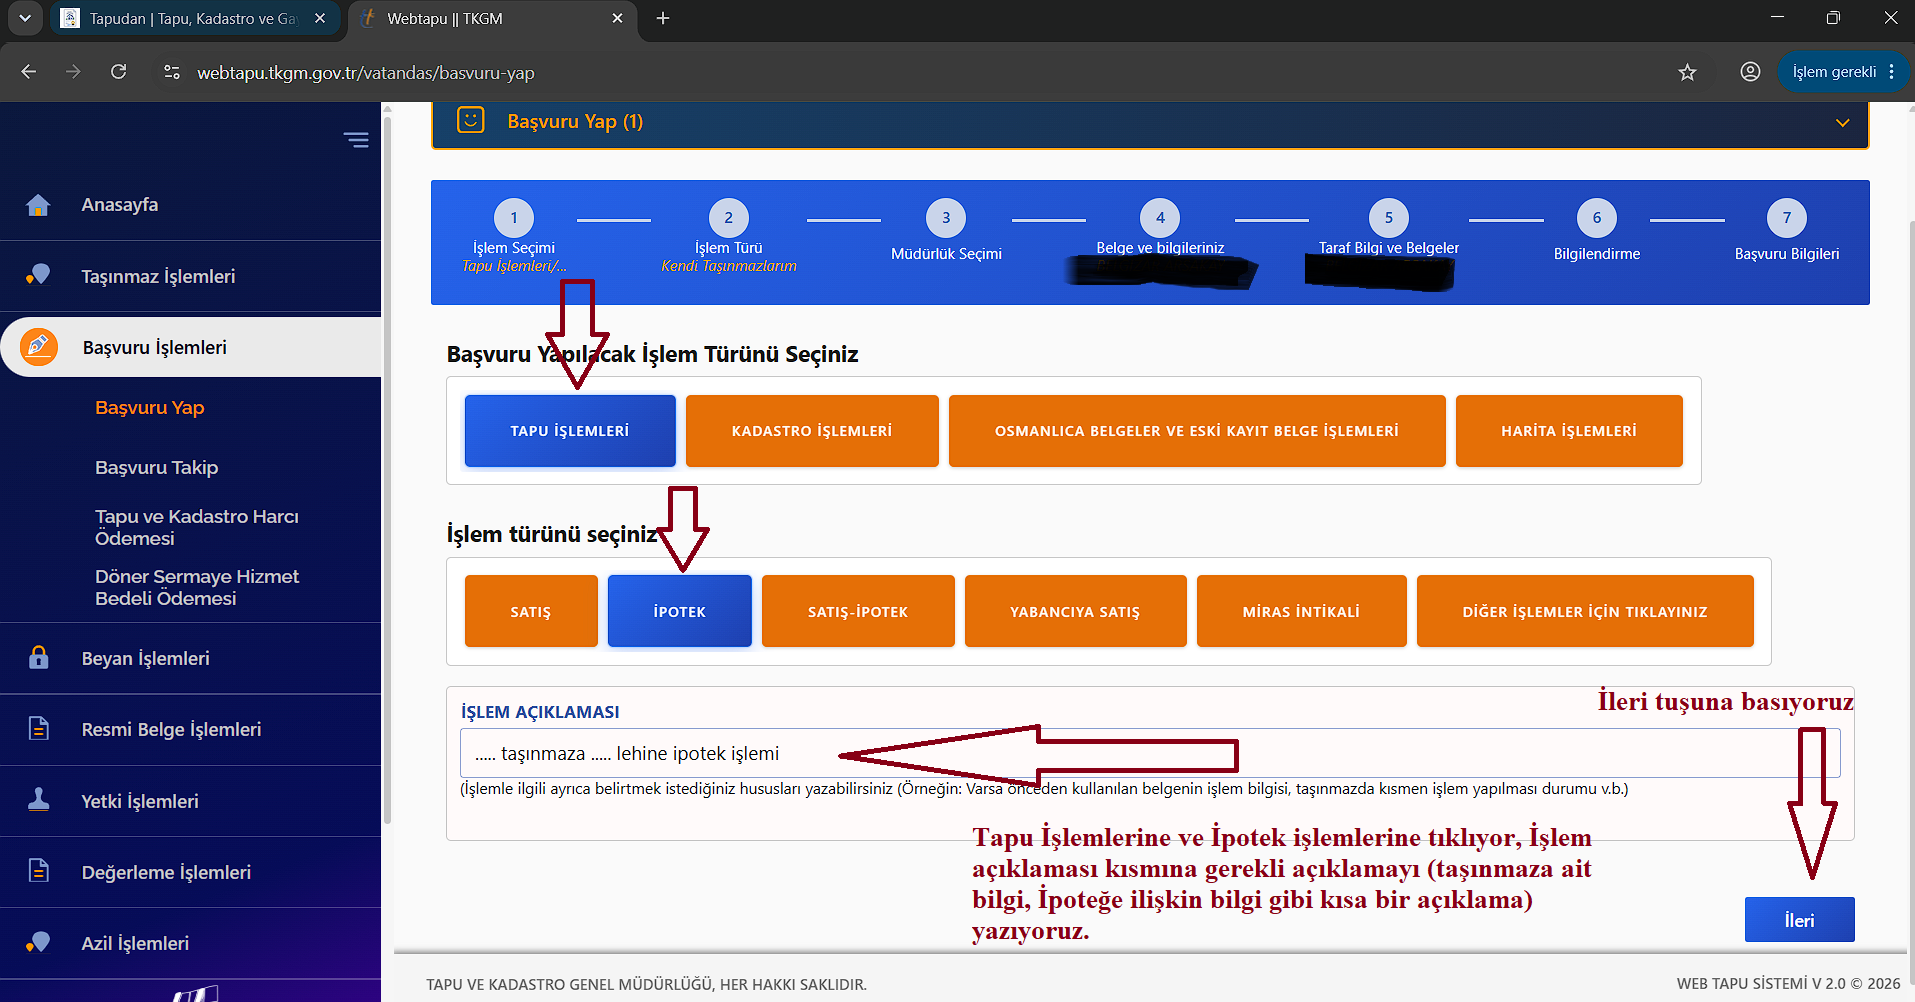Open Anasayfa in the sidebar
The width and height of the screenshot is (1915, 1002).
tap(120, 205)
